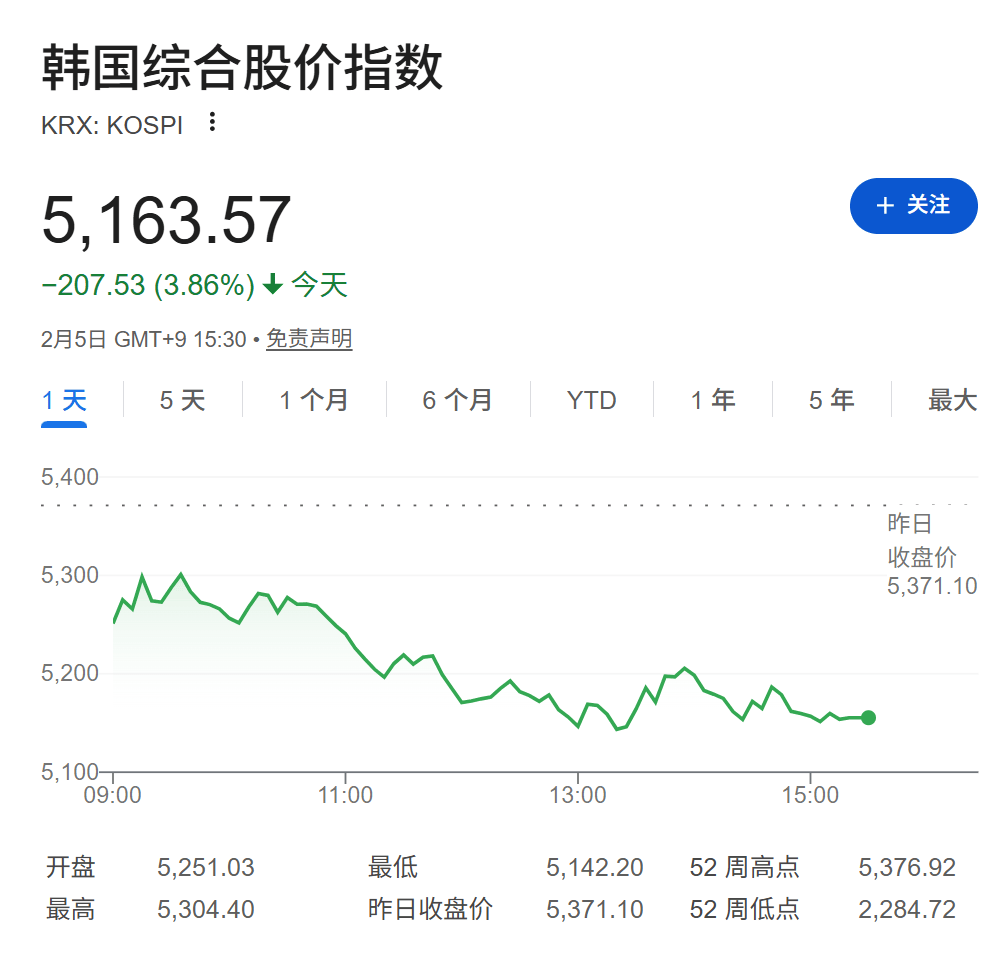Click the currently active 1天 tab
This screenshot has height=969, width=991.
coord(63,399)
